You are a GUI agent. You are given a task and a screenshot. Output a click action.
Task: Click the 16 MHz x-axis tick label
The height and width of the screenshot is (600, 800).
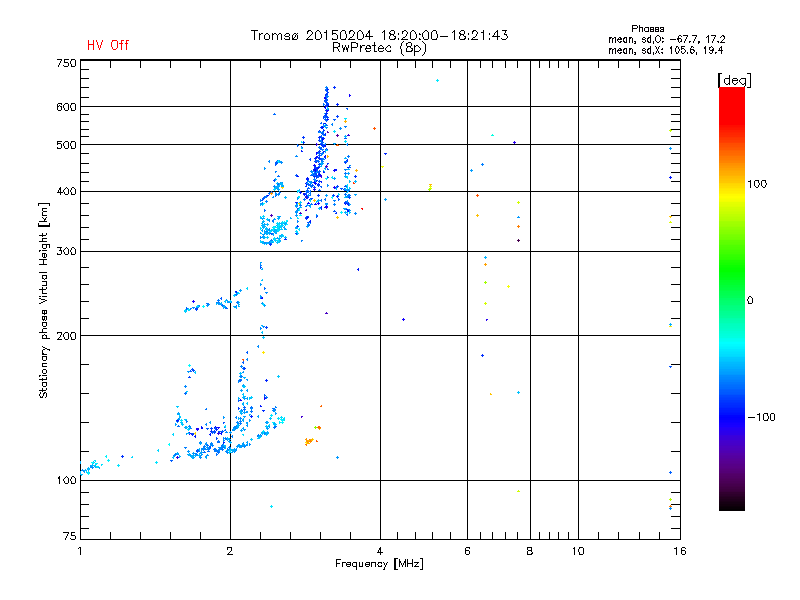(680, 551)
